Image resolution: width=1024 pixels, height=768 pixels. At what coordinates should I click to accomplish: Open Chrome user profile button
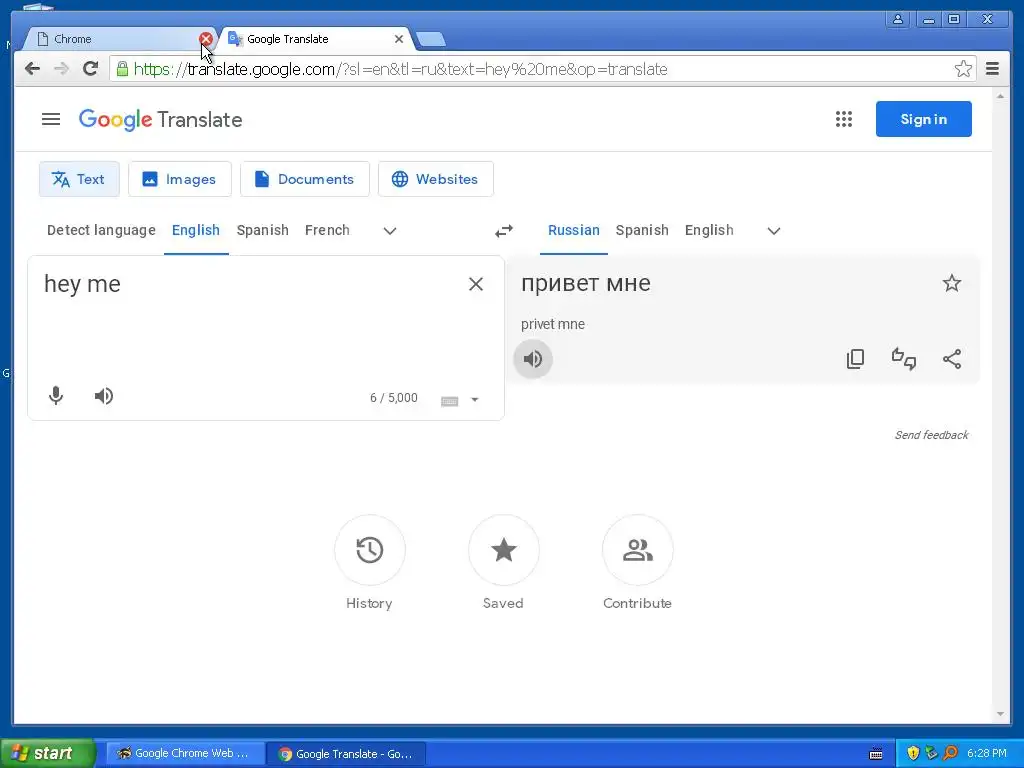click(x=898, y=20)
